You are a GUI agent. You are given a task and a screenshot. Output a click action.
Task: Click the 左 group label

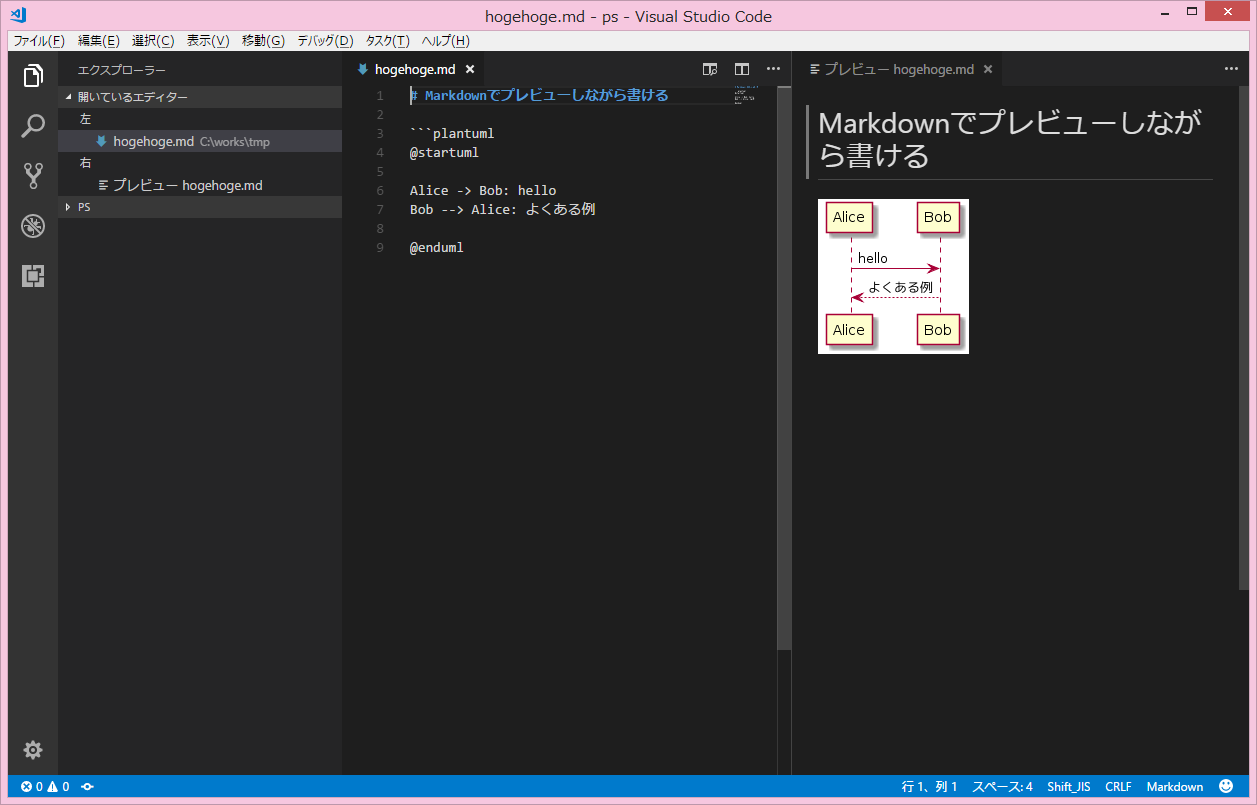click(x=85, y=119)
